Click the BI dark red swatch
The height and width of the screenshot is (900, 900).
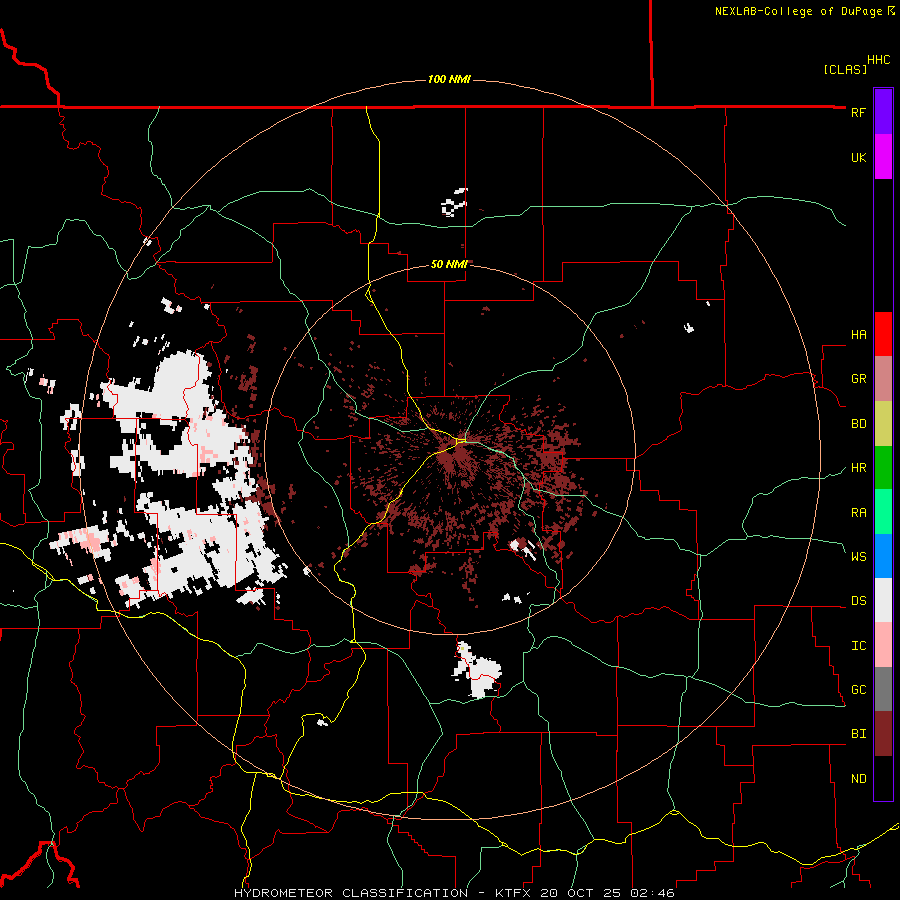coord(883,734)
